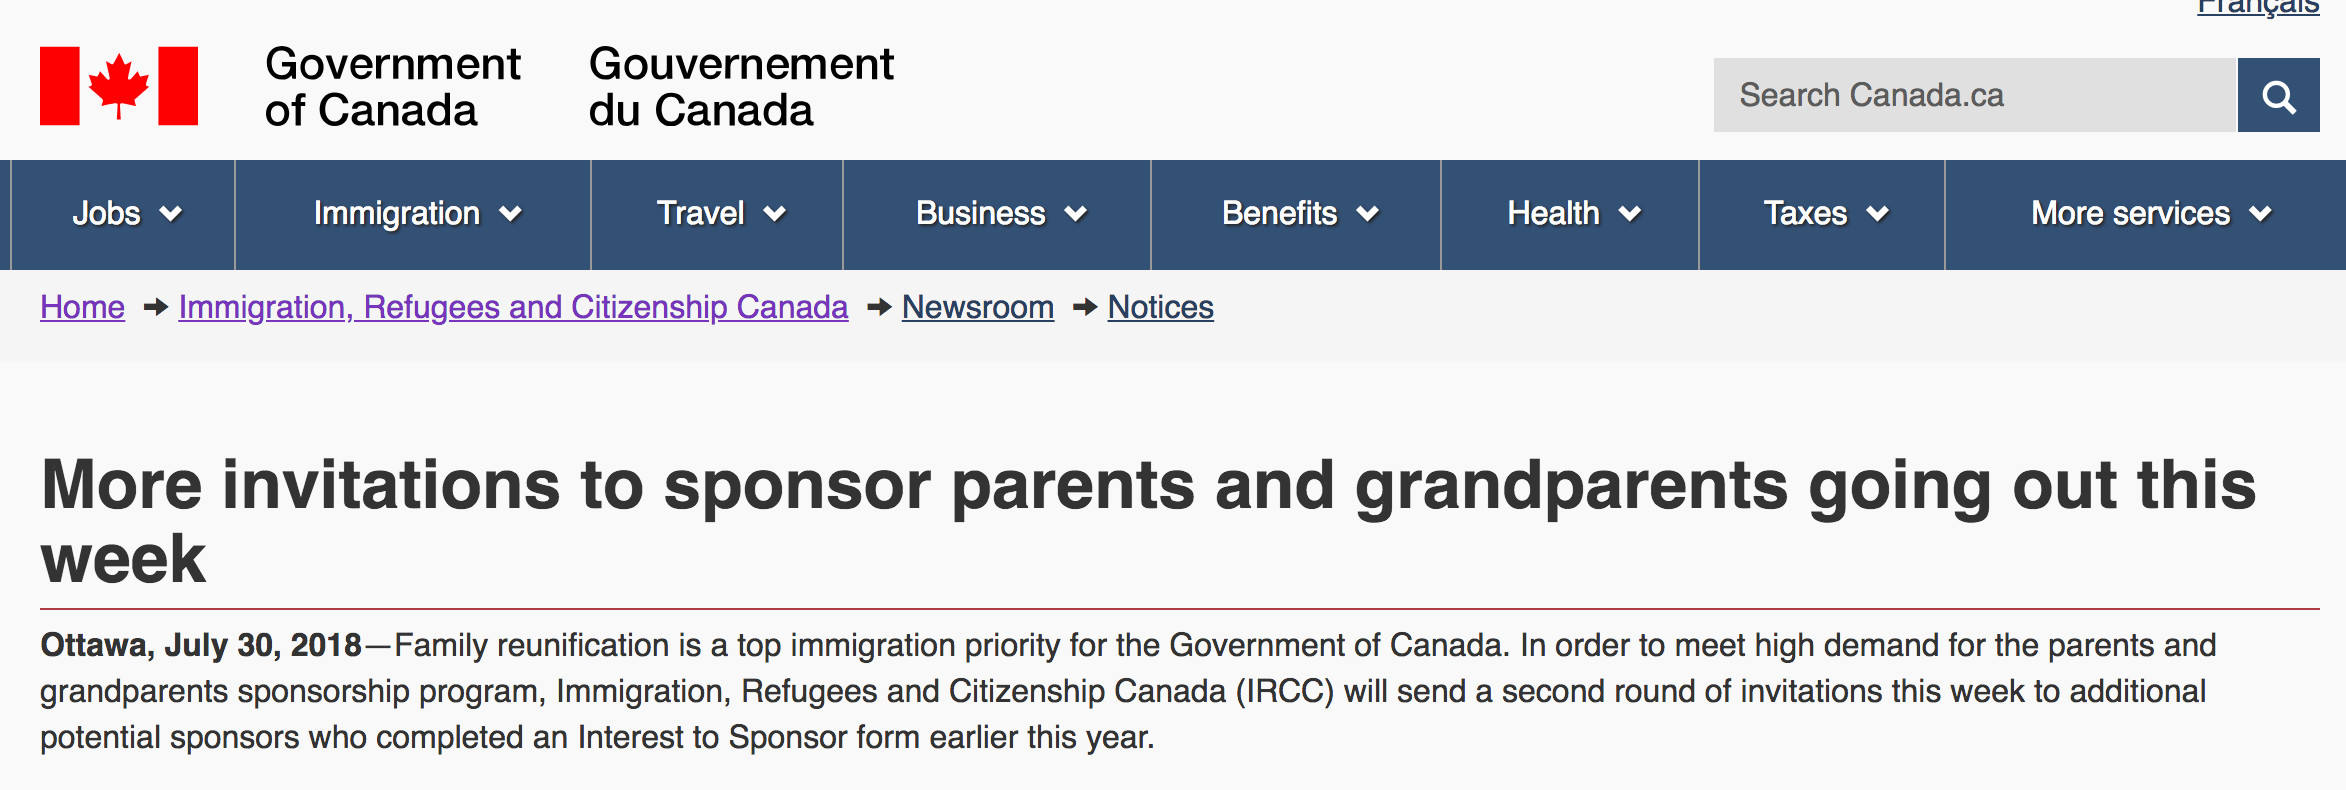Image resolution: width=2346 pixels, height=790 pixels.
Task: Open the Jobs menu item
Action: point(106,214)
